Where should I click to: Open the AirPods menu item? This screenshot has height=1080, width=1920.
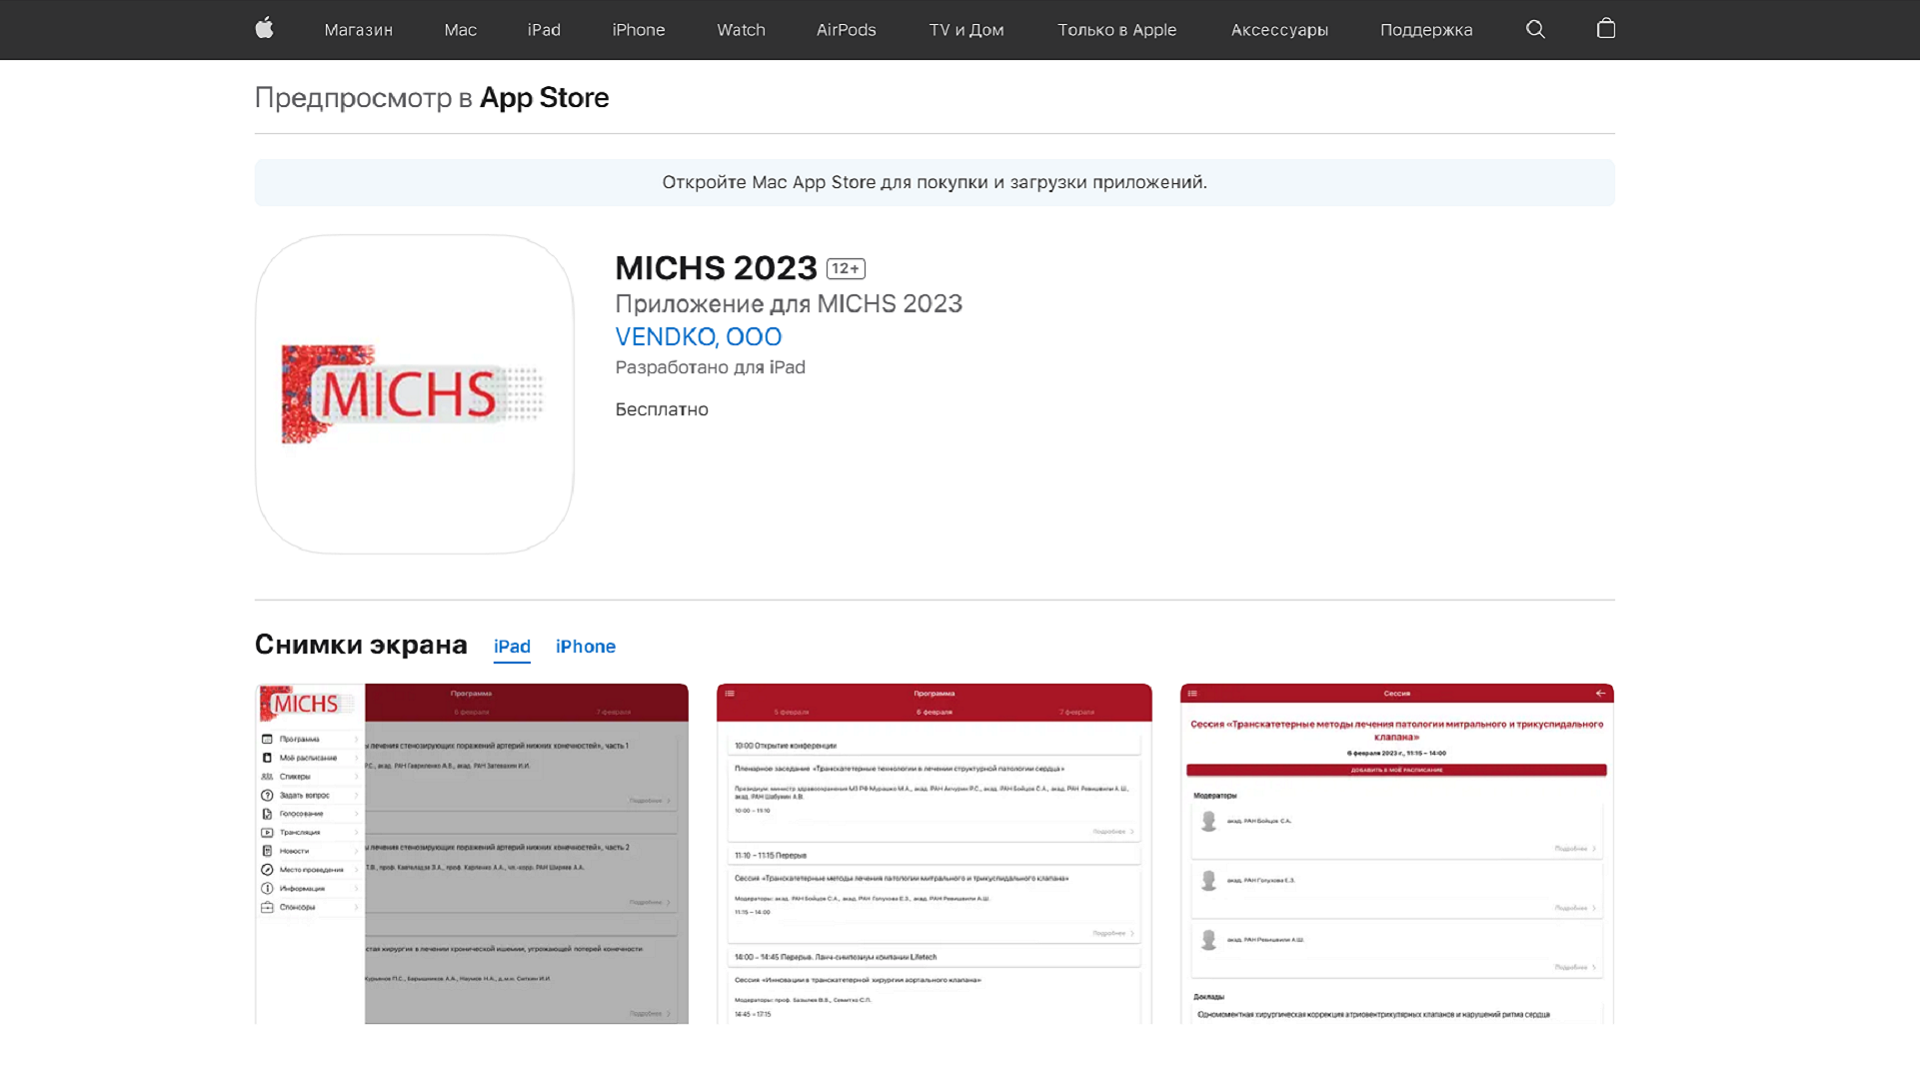click(x=846, y=30)
